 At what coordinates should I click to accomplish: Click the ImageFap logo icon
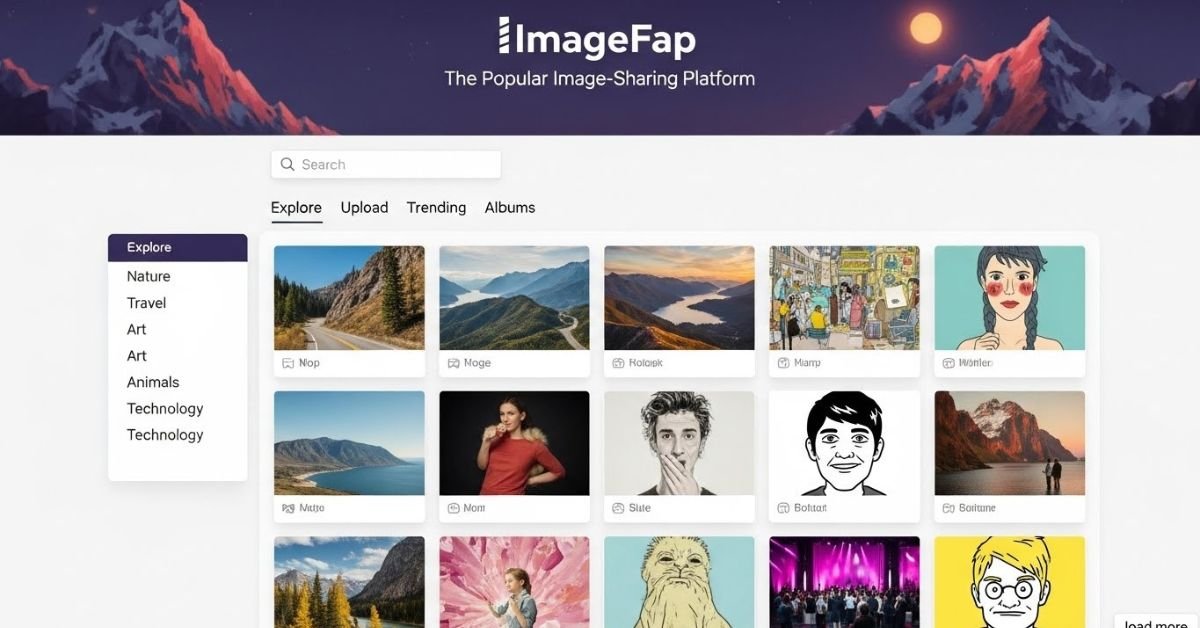(504, 36)
